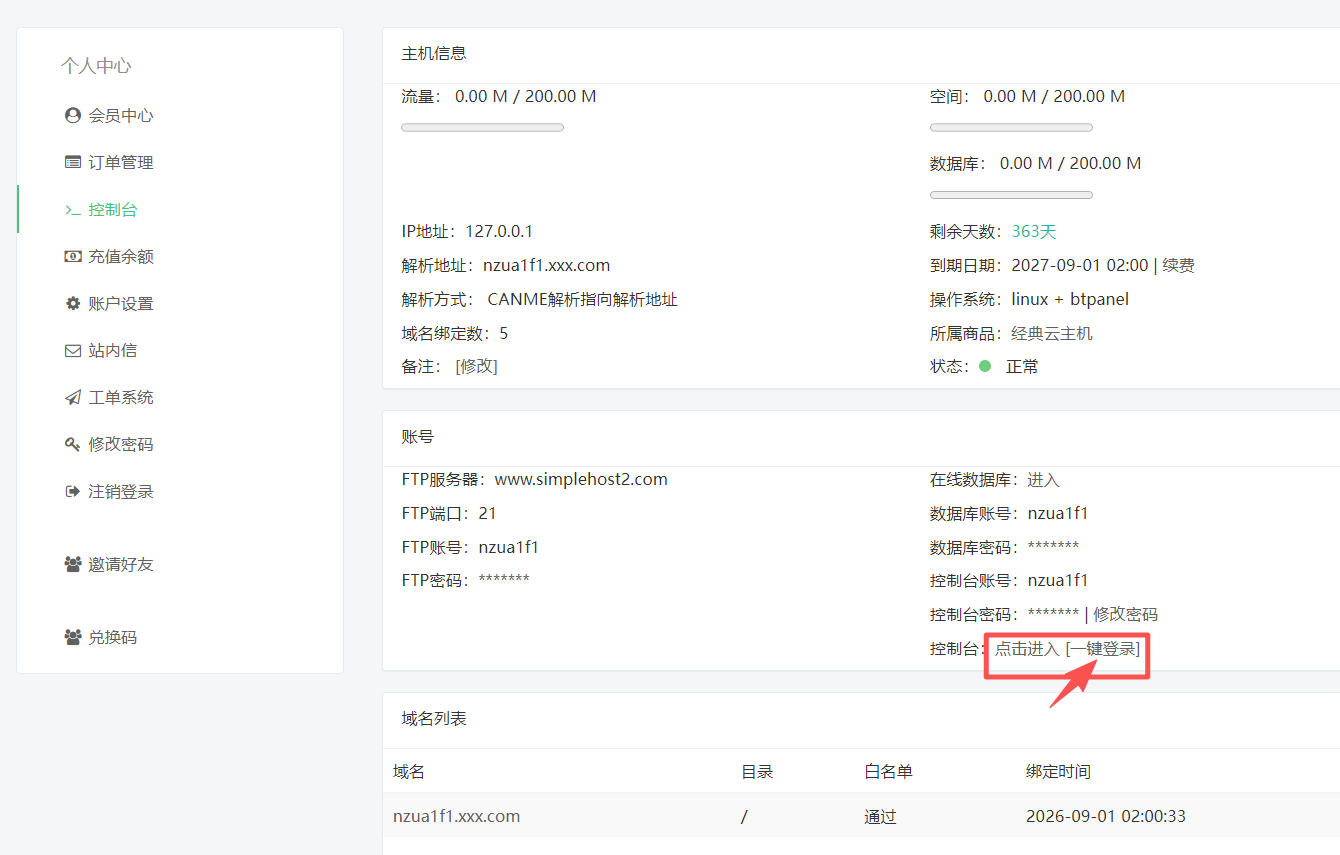Click the 订单管理 list icon

[72, 162]
